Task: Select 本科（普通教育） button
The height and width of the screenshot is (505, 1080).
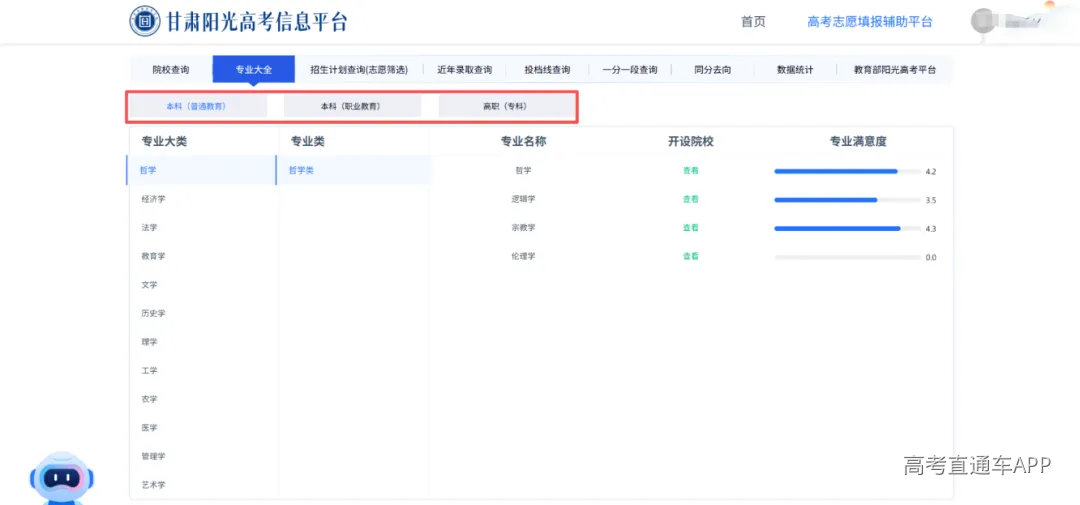Action: coord(196,107)
